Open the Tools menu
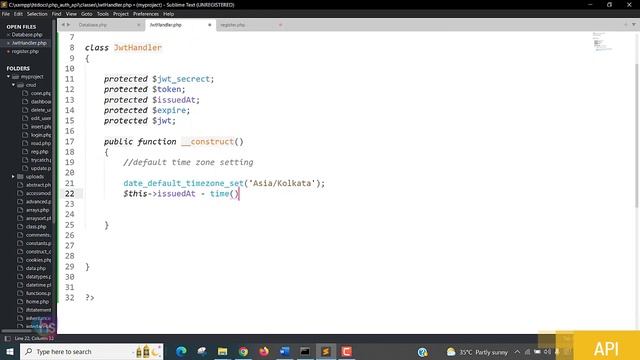This screenshot has width=640, height=360. (x=103, y=14)
